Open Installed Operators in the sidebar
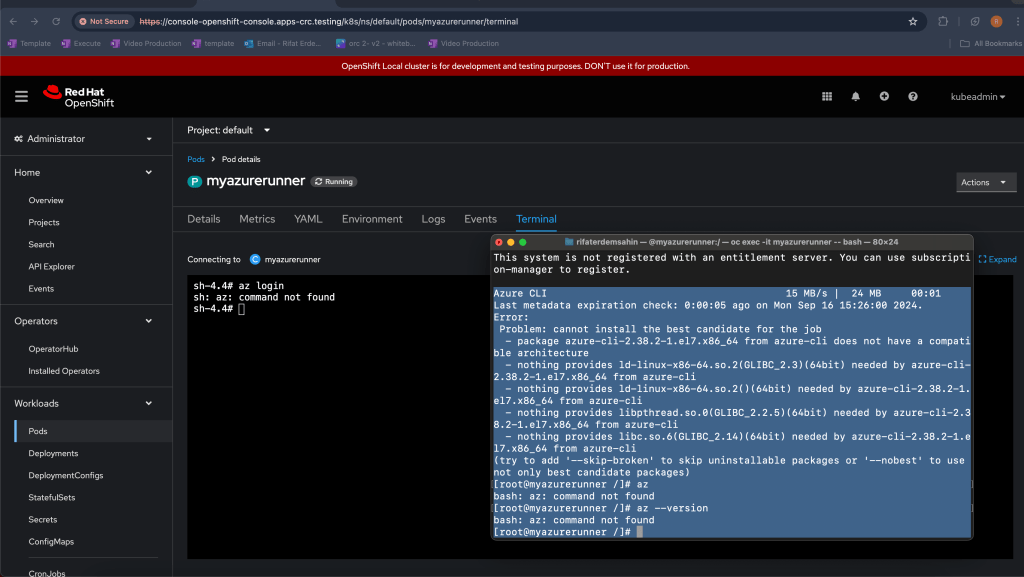Viewport: 1024px width, 577px height. (x=64, y=371)
